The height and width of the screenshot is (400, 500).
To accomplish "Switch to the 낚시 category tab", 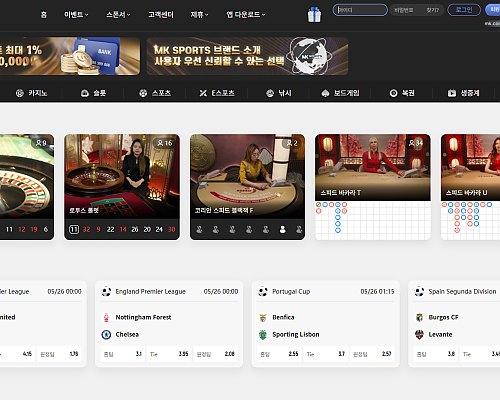I will pyautogui.click(x=279, y=93).
